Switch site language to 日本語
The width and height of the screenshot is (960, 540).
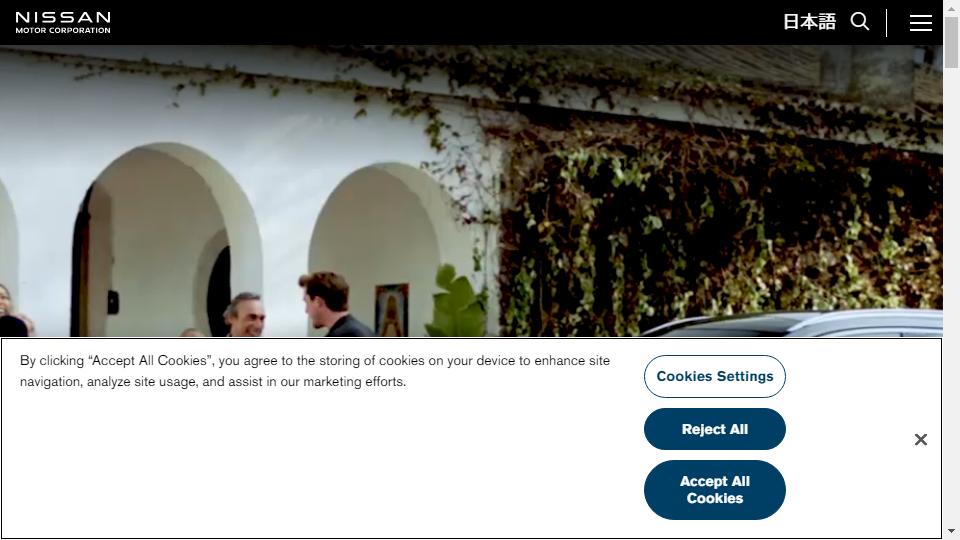click(809, 22)
